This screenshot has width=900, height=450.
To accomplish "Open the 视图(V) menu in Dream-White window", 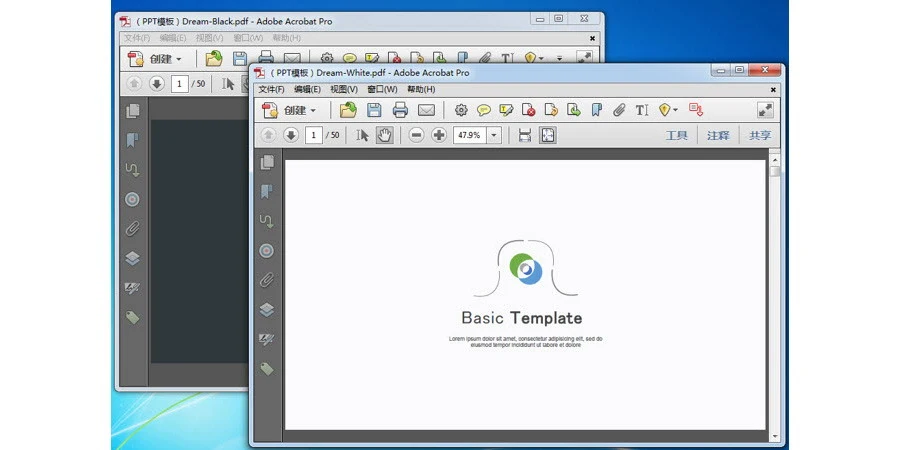I will (x=344, y=89).
